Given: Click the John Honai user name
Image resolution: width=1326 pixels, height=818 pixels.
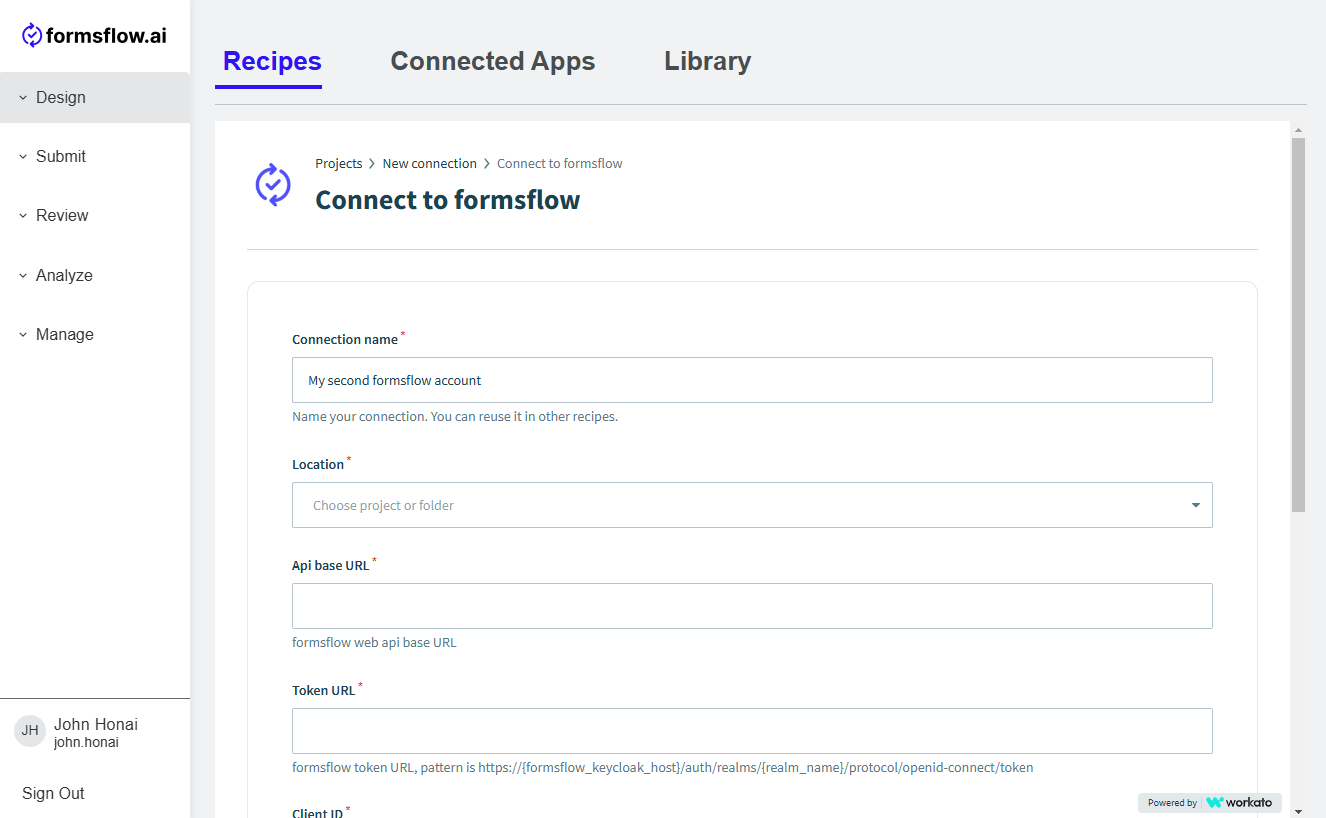Looking at the screenshot, I should click(96, 724).
